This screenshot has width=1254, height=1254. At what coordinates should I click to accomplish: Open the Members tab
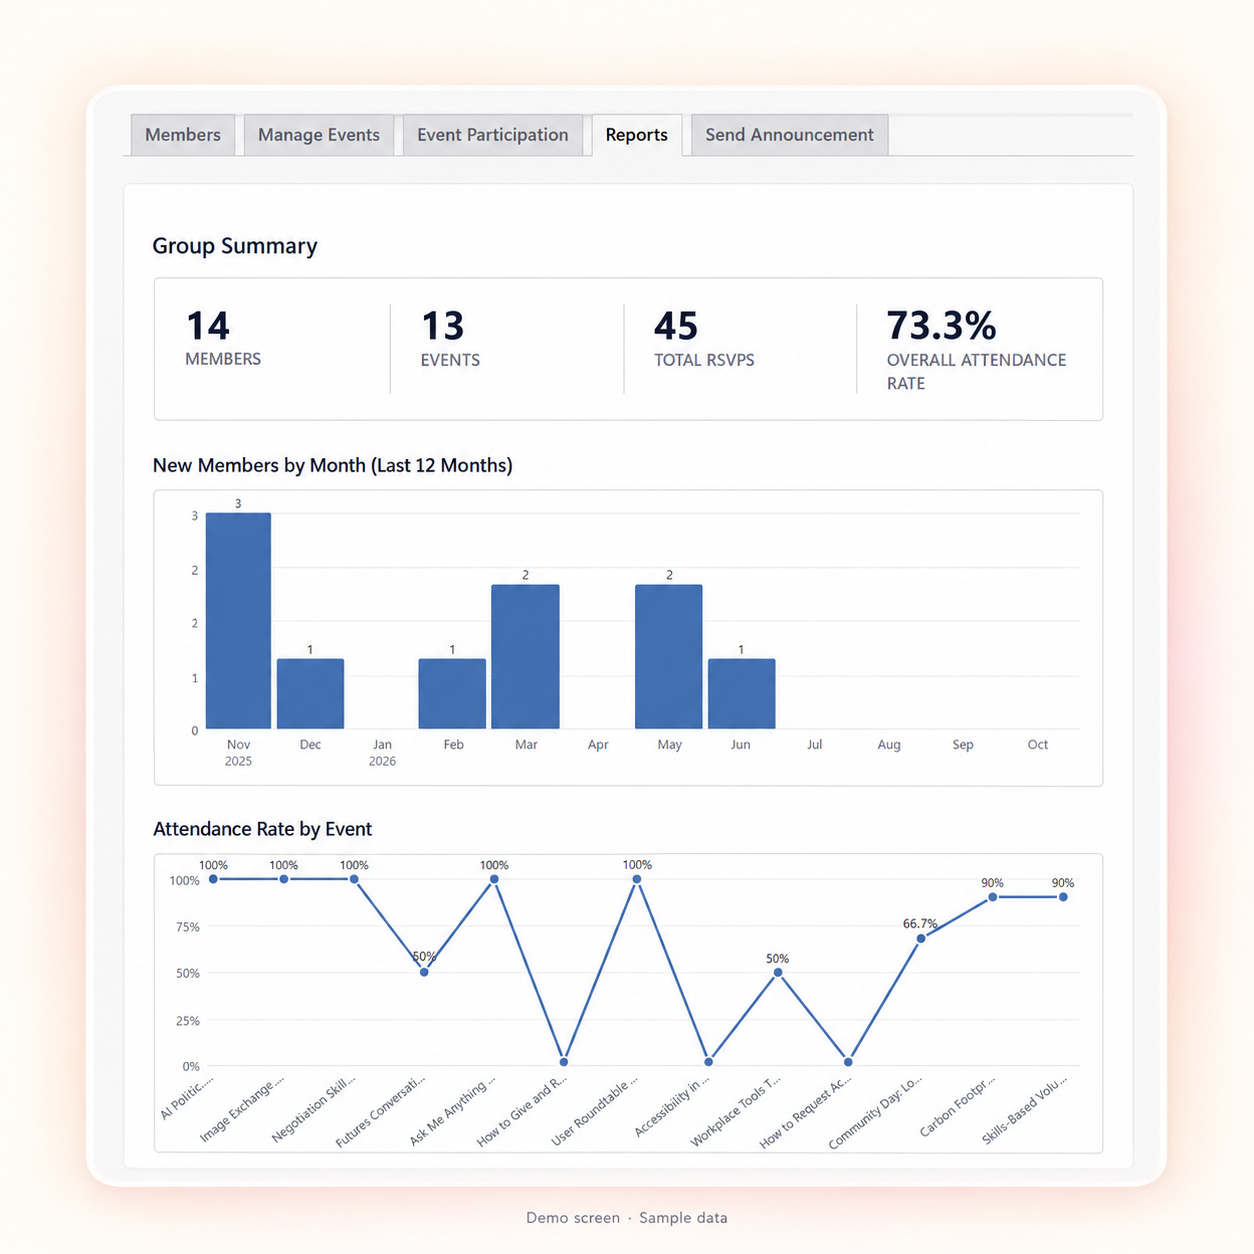tap(183, 135)
